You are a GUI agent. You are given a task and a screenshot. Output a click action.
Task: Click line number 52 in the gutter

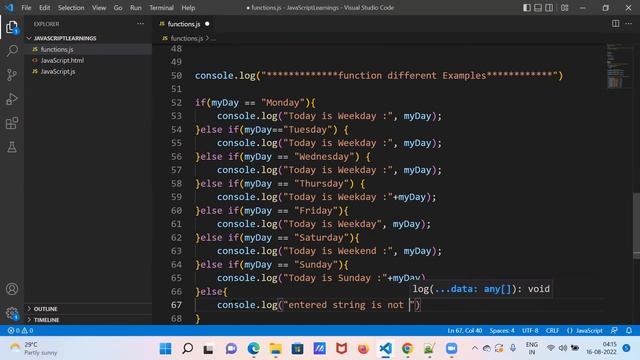[x=176, y=102]
